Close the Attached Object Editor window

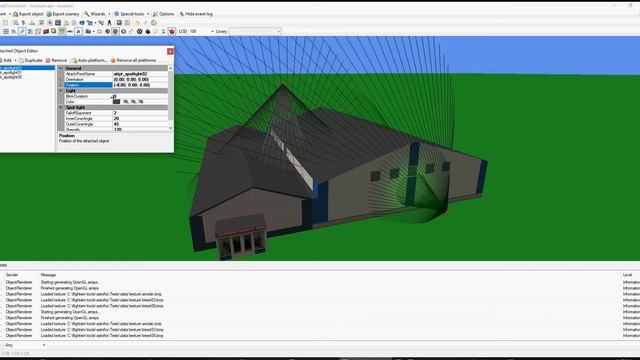(170, 51)
